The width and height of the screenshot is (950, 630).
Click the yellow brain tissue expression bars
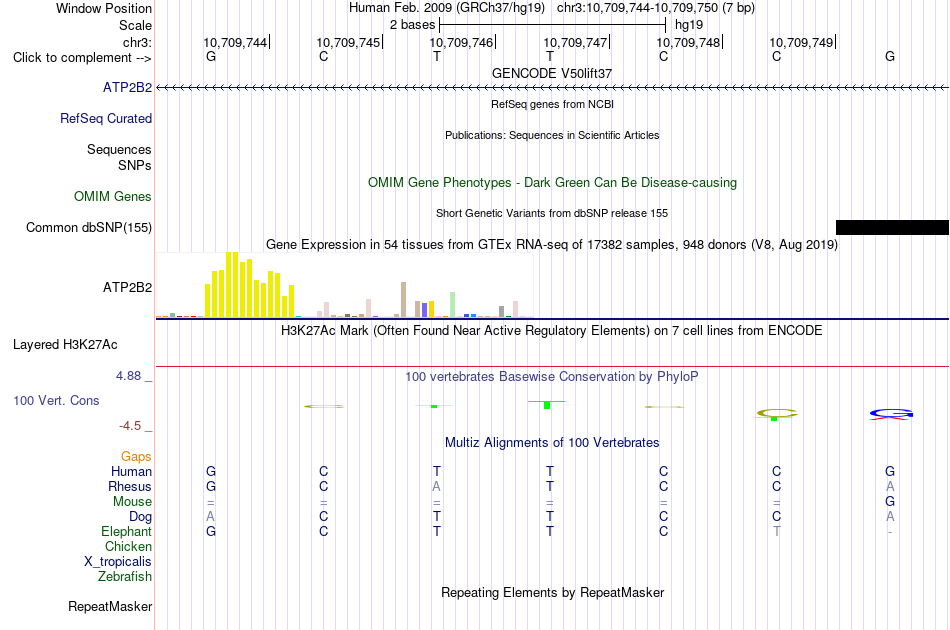250,285
